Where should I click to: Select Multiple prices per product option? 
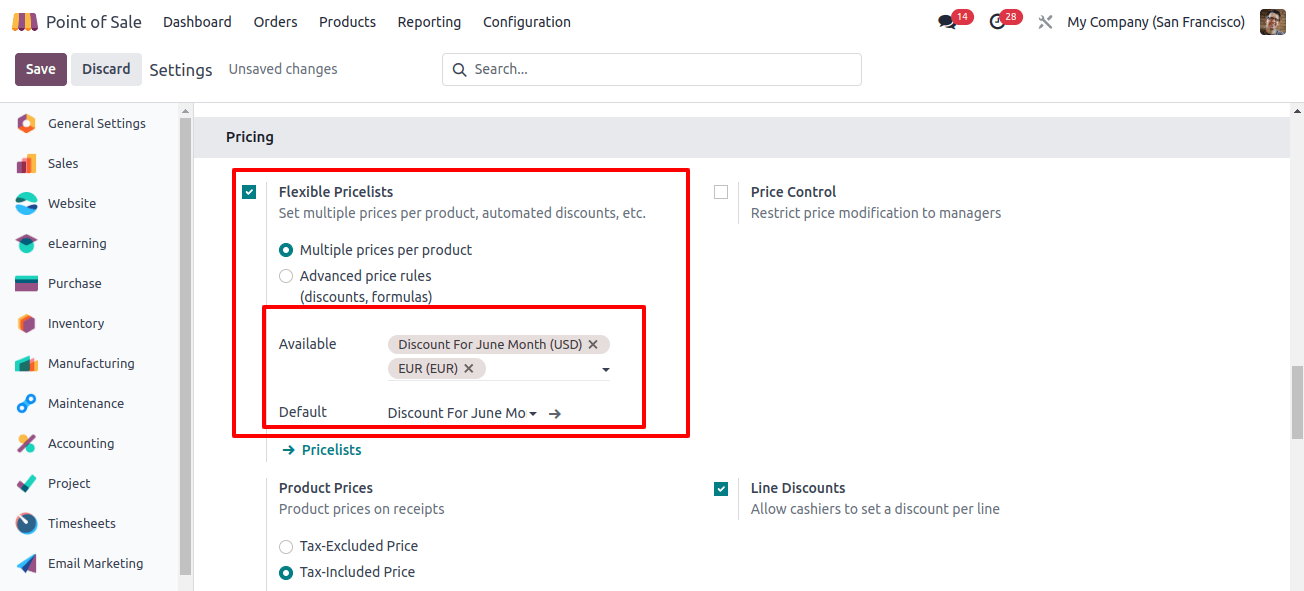click(286, 250)
